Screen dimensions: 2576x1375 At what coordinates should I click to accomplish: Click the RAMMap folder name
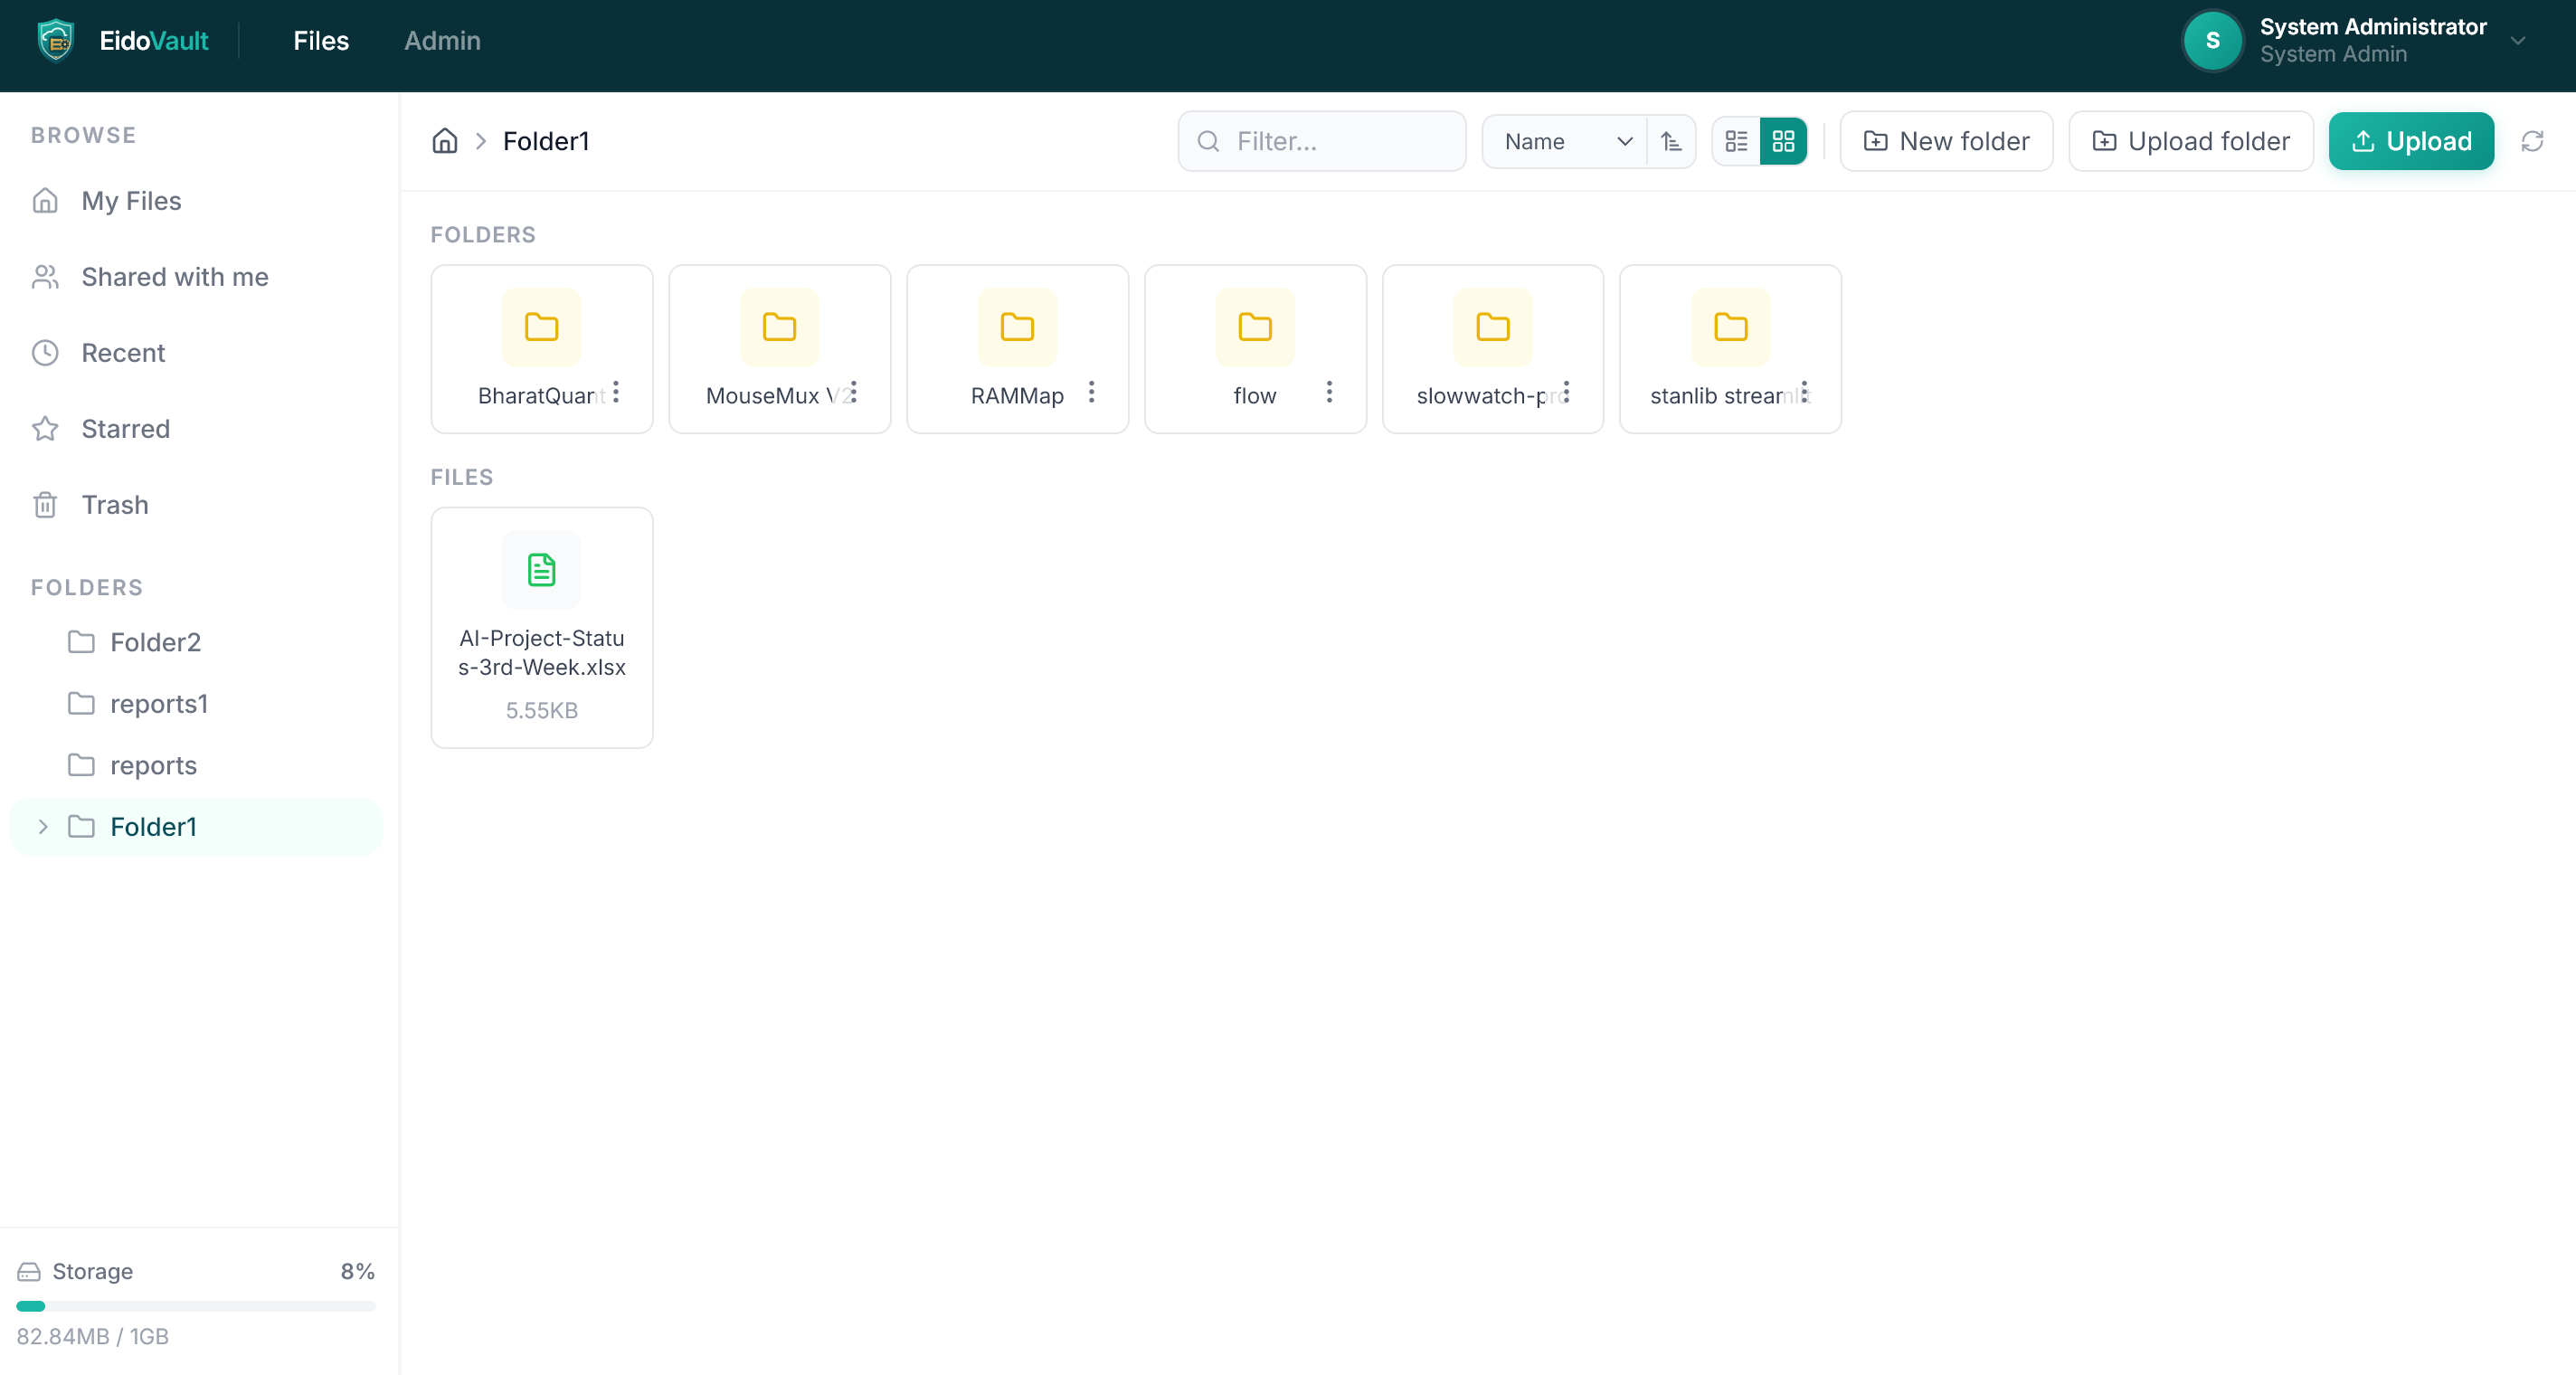1017,396
